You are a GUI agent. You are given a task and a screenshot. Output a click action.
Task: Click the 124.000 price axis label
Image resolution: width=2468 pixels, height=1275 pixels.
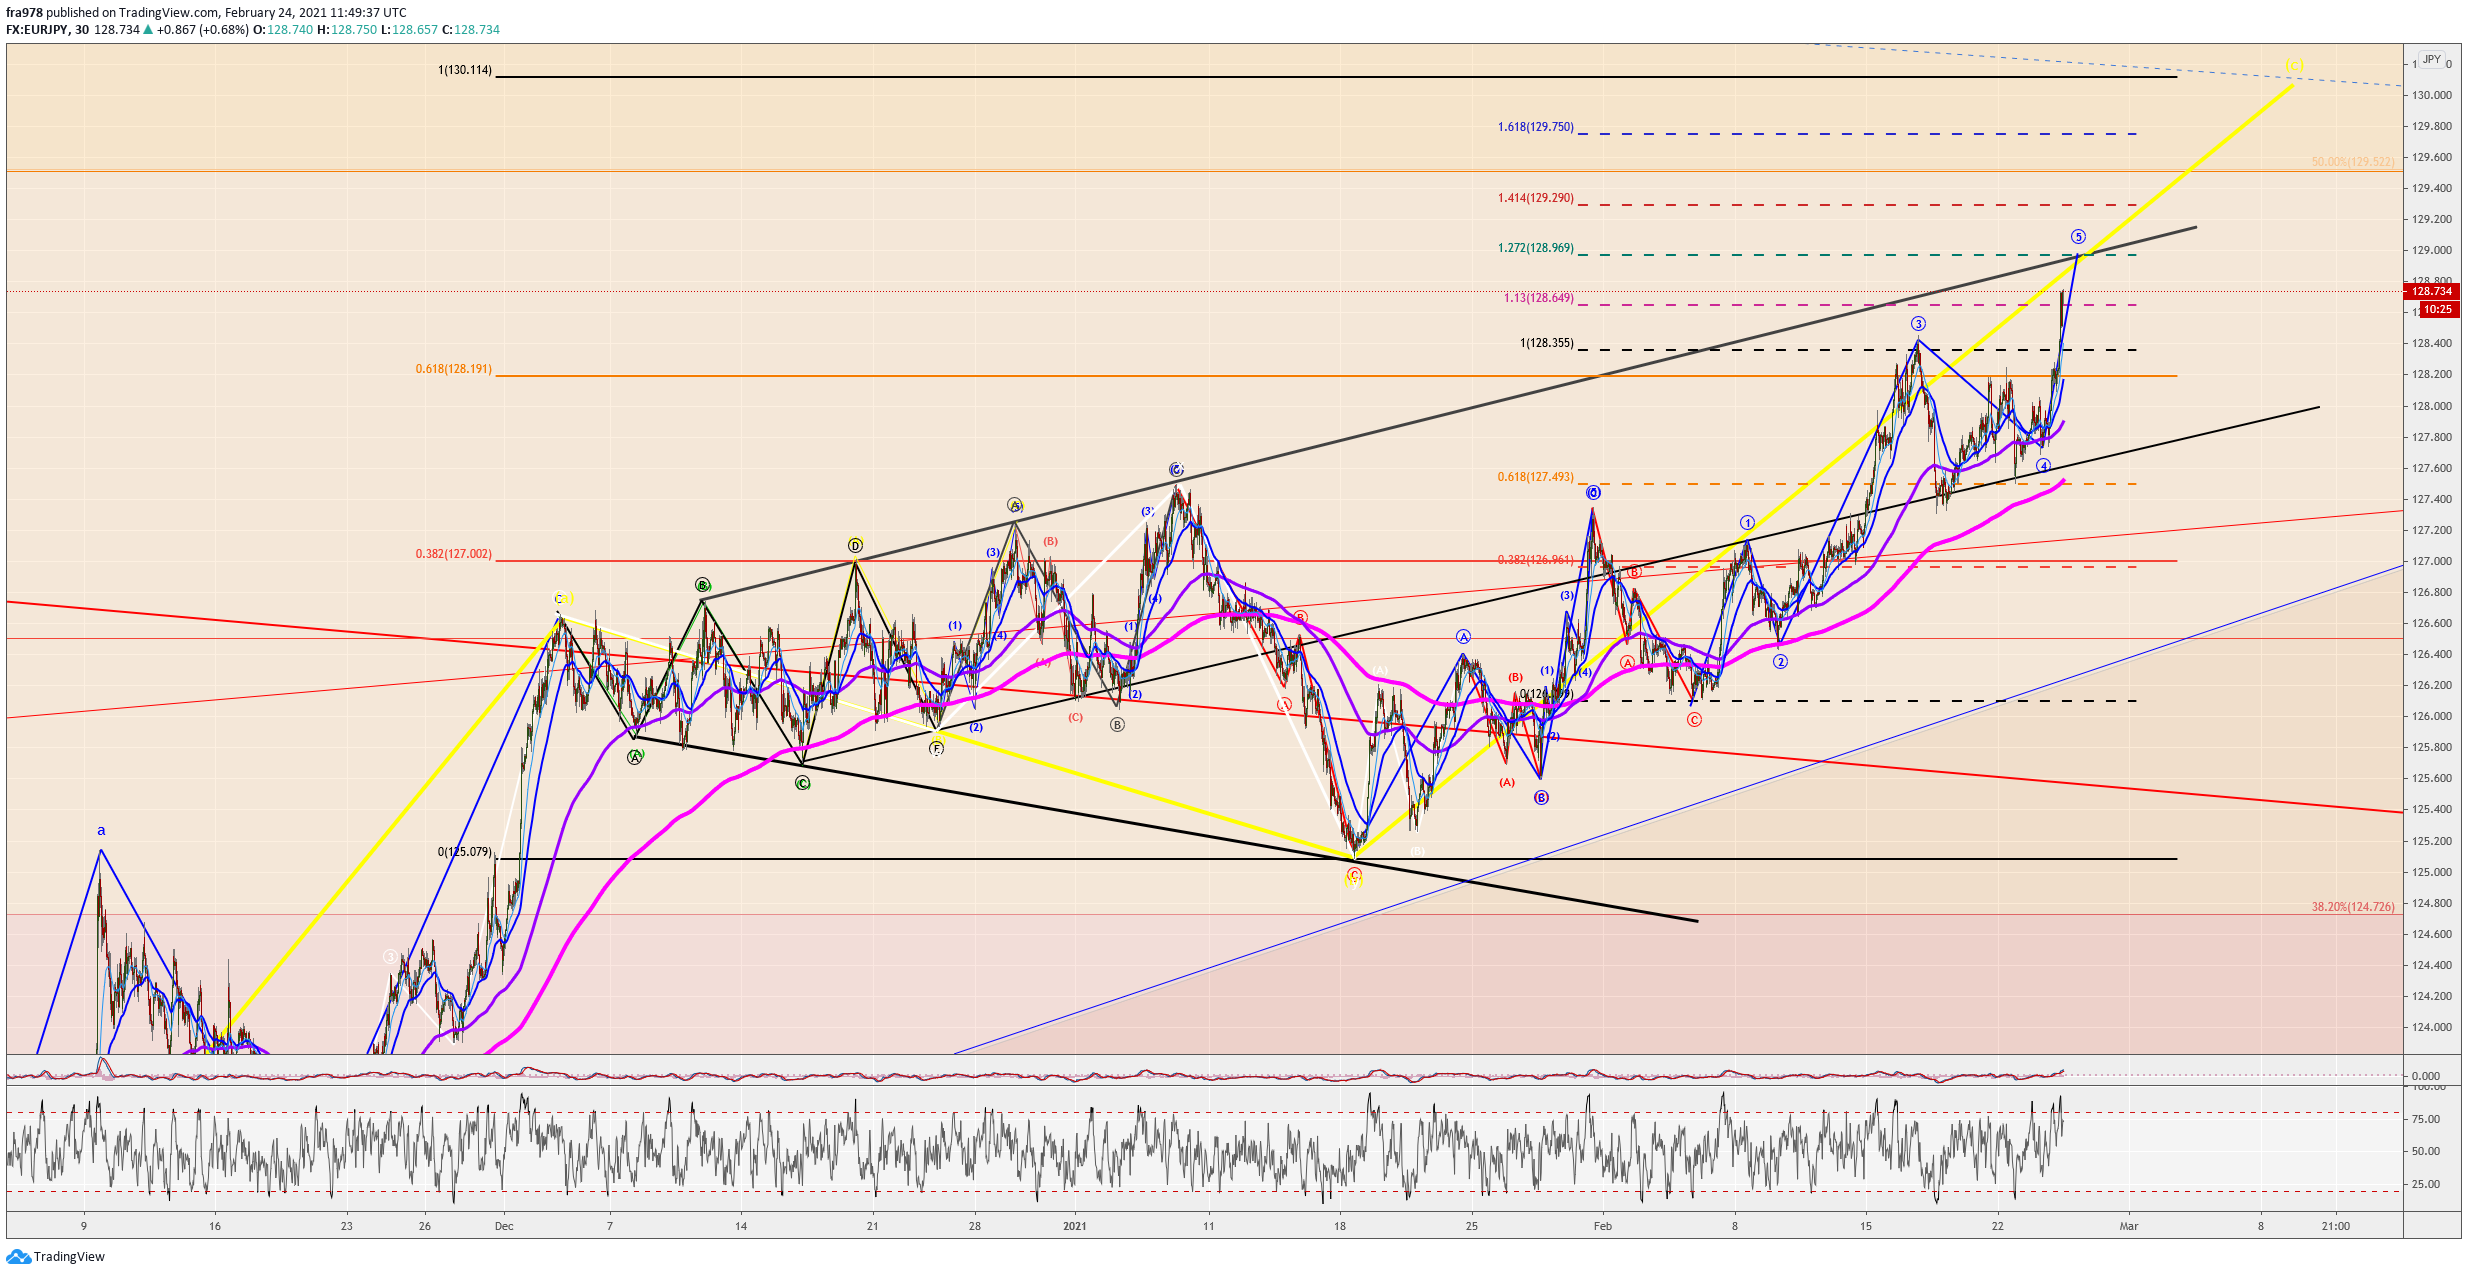(x=2432, y=1028)
